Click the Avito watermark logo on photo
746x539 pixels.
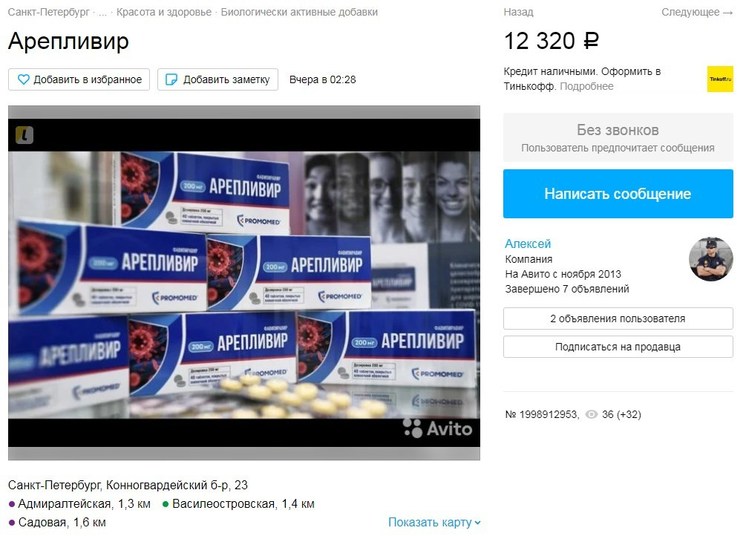tap(438, 428)
